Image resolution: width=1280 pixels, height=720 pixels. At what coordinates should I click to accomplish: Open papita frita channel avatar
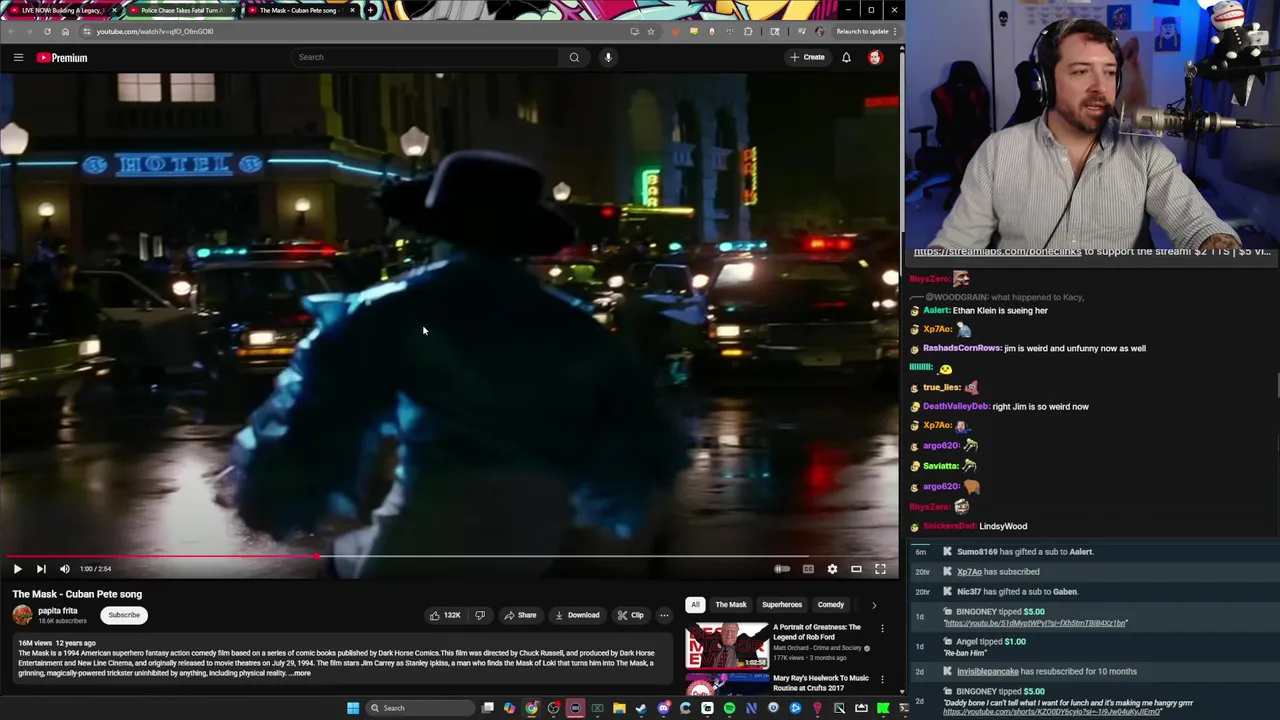[22, 615]
